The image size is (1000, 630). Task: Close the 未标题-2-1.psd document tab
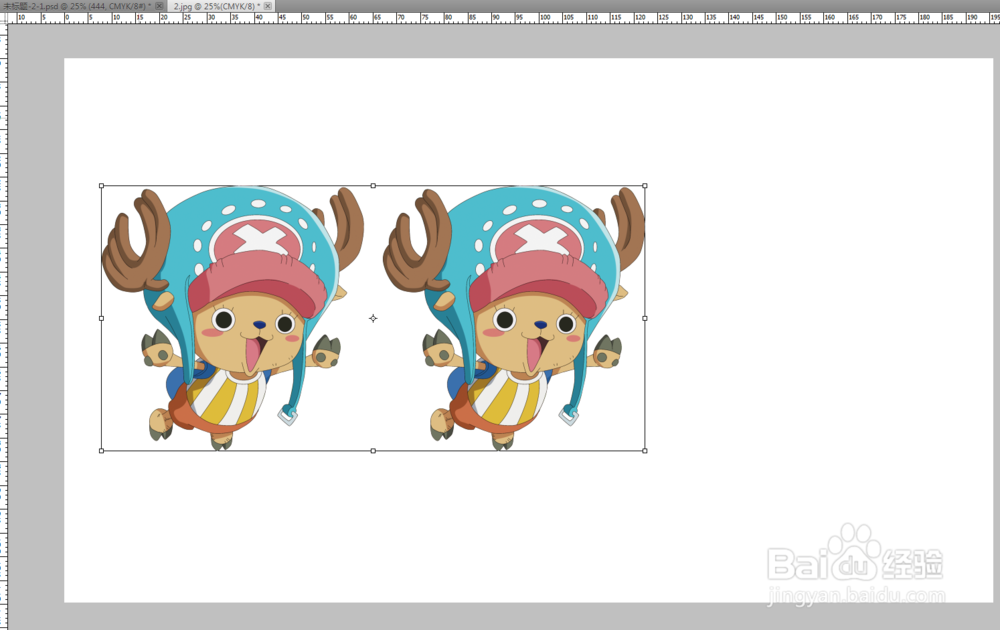[x=159, y=6]
